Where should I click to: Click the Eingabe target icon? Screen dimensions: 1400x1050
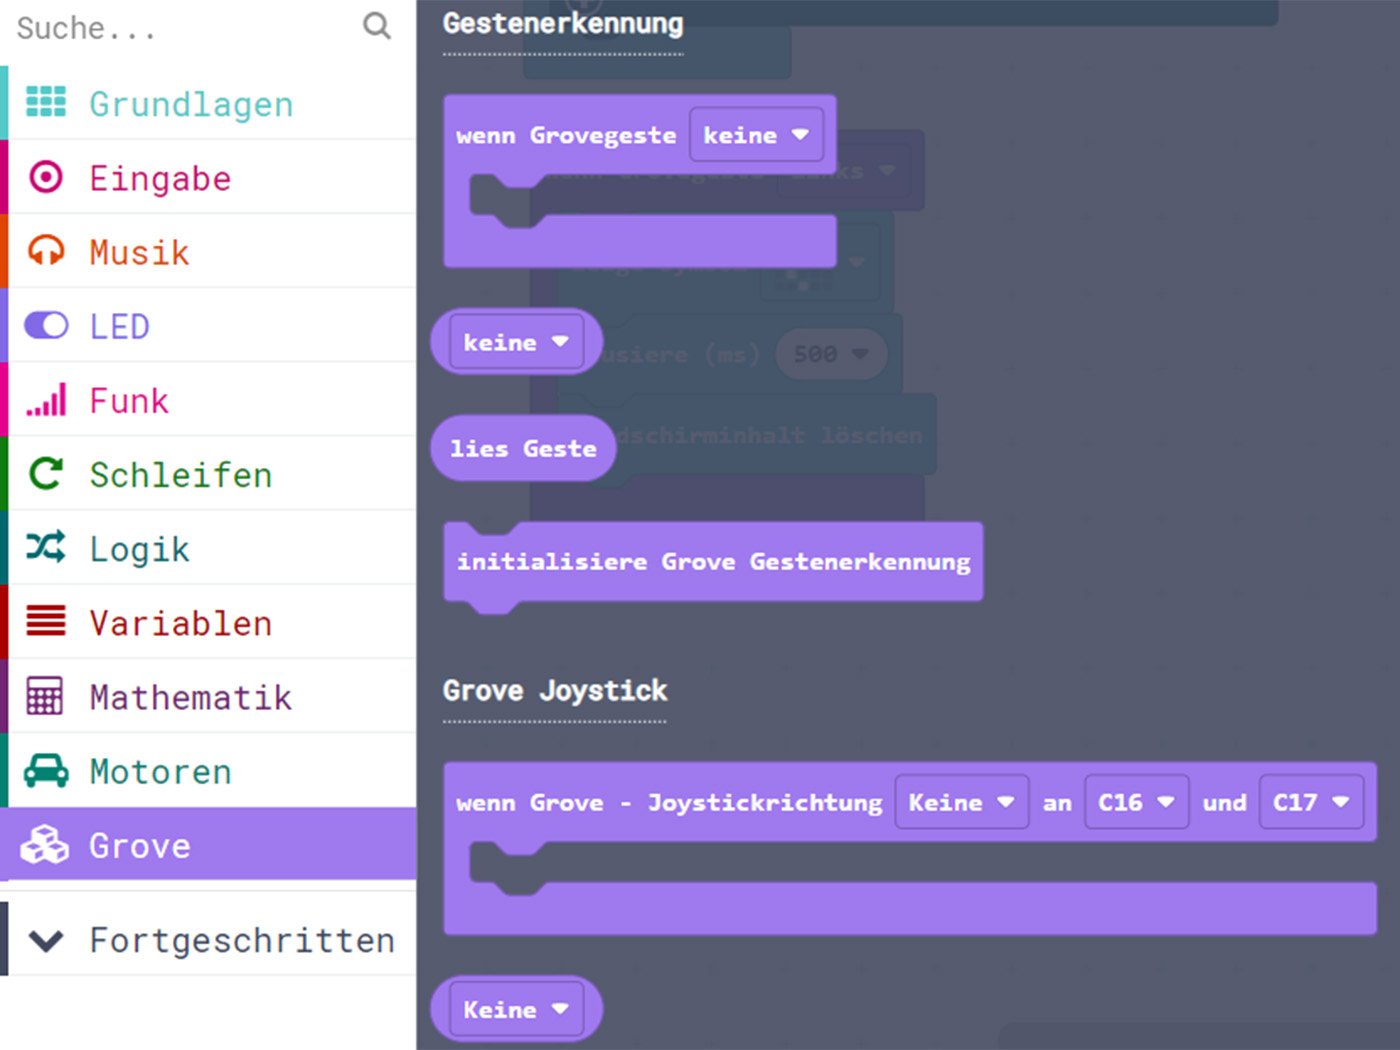click(46, 177)
